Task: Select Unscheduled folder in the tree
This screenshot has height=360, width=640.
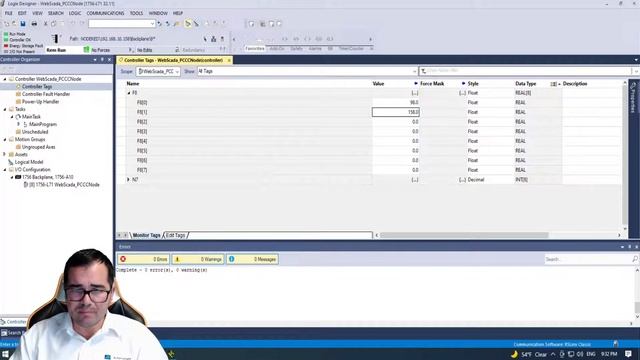Action: [35, 132]
